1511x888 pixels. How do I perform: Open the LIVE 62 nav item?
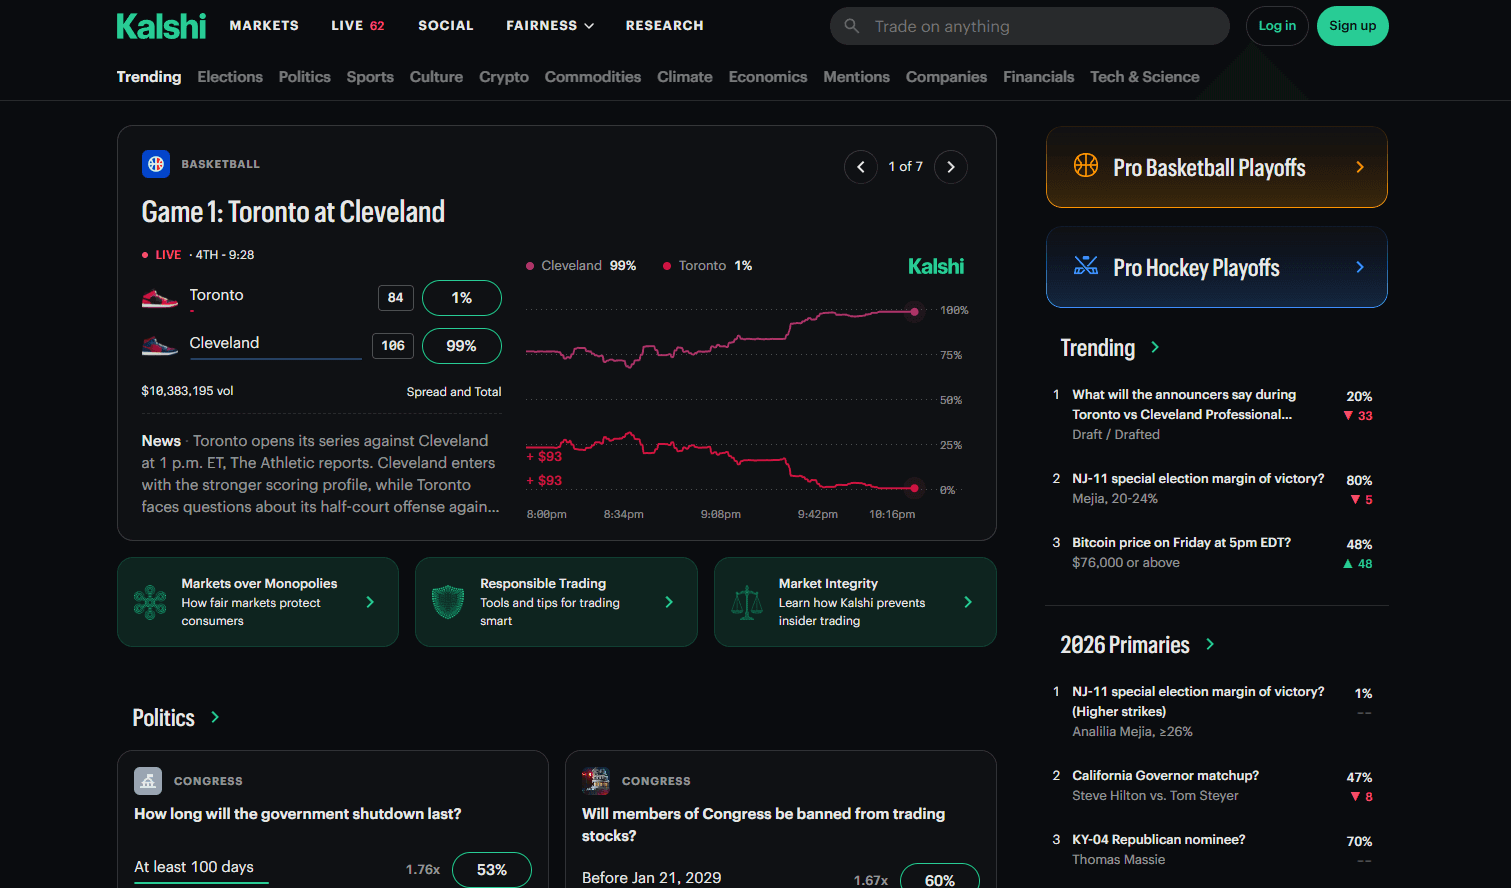click(x=358, y=26)
